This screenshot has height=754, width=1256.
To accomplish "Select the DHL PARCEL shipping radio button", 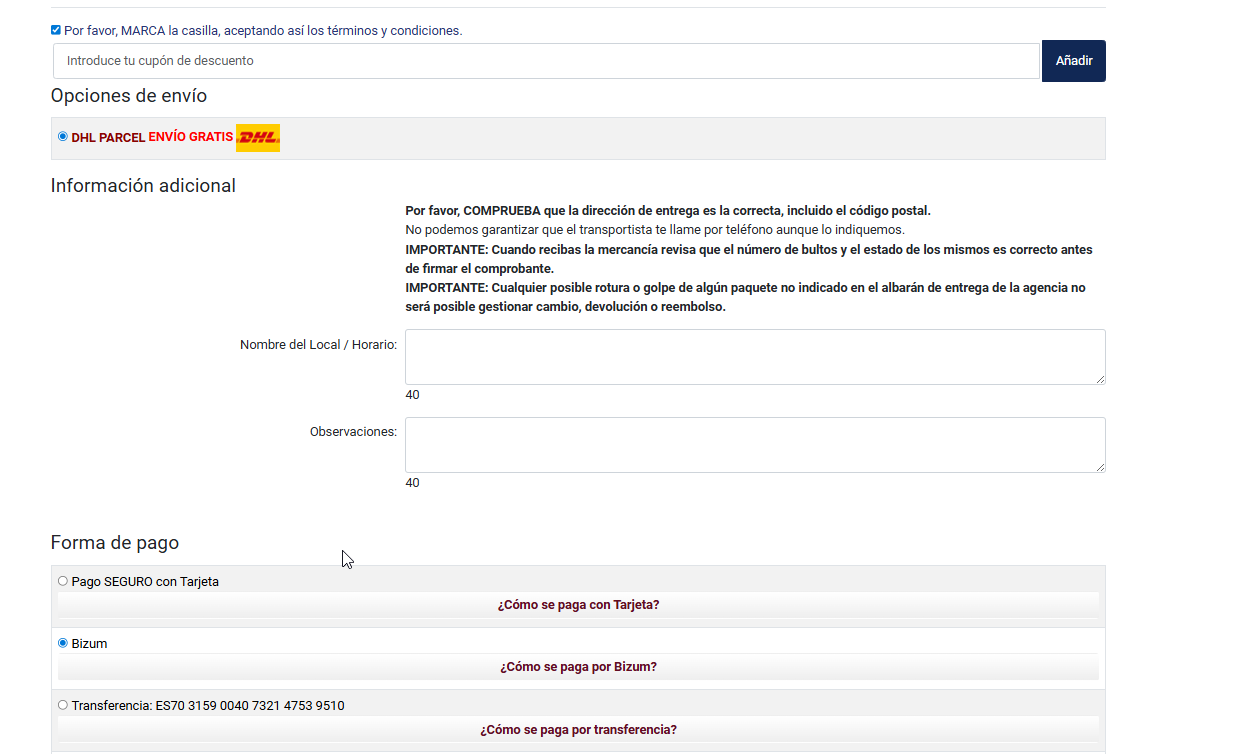I will [63, 136].
